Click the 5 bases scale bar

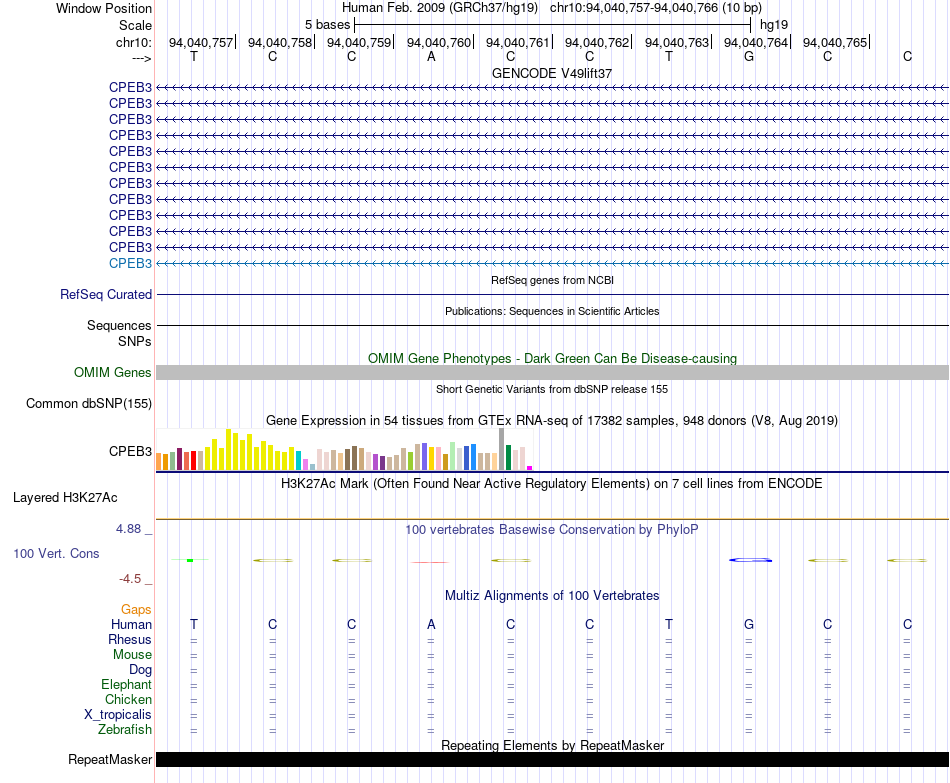(x=552, y=25)
